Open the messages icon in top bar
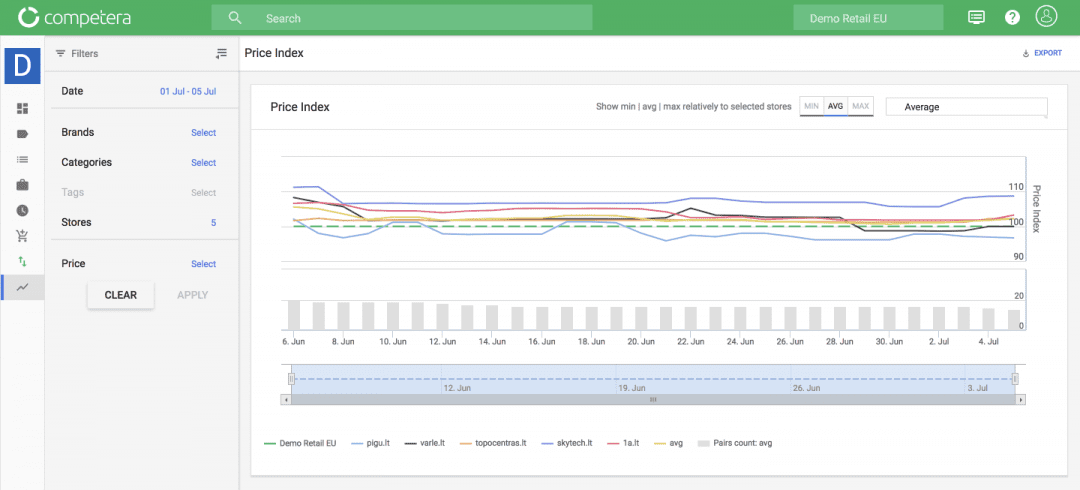This screenshot has width=1080, height=490. coord(976,18)
